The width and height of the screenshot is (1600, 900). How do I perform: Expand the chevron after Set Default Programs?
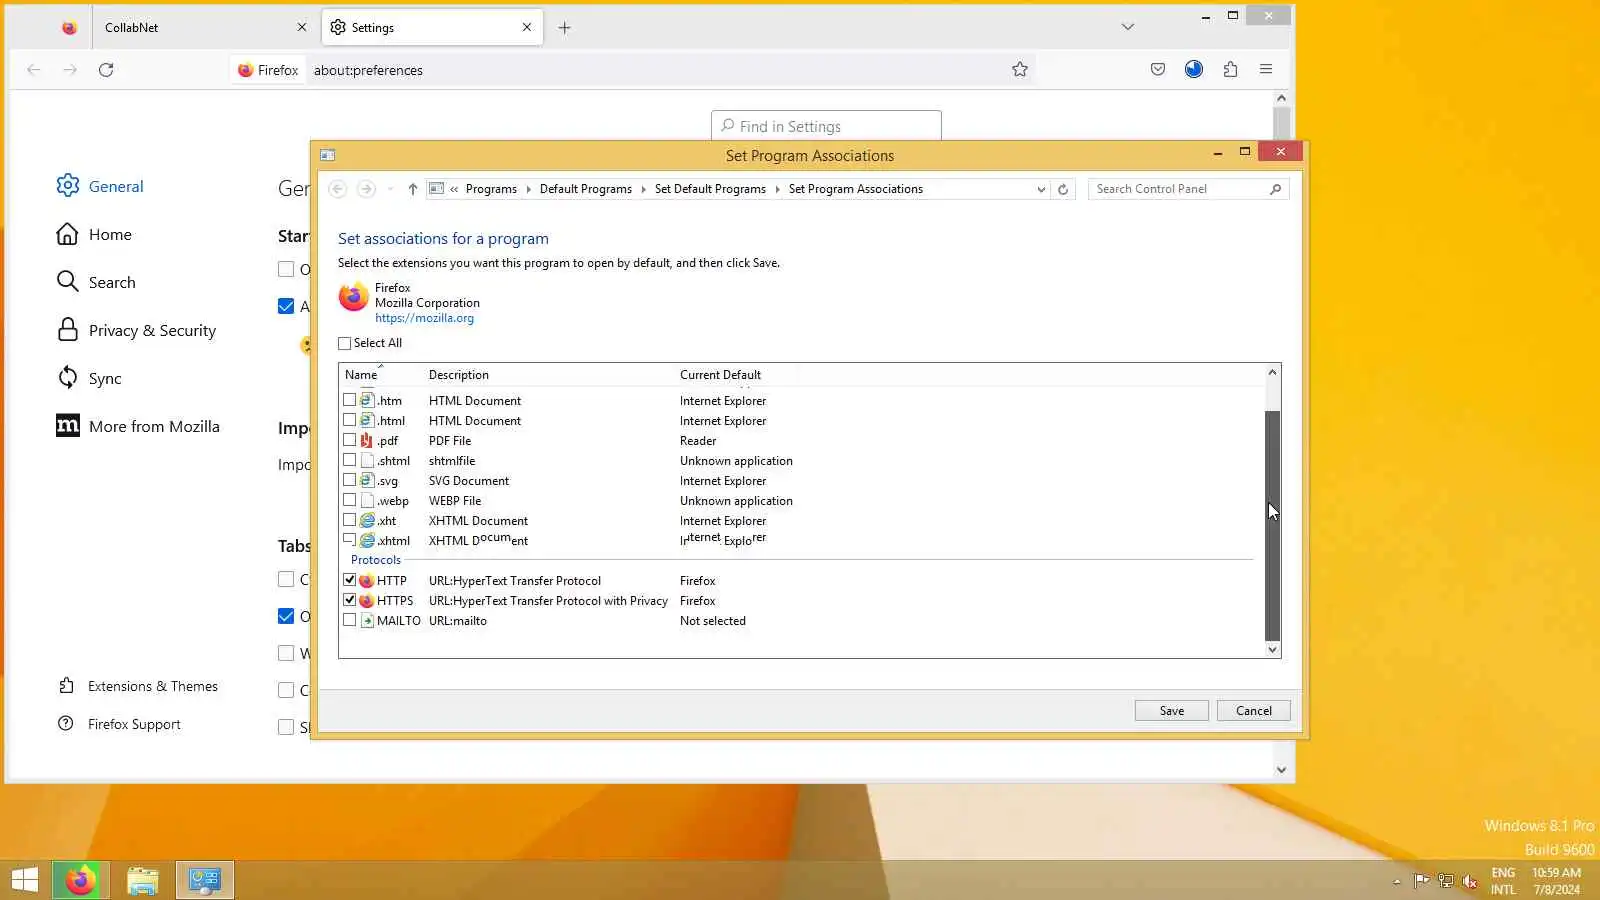point(777,189)
